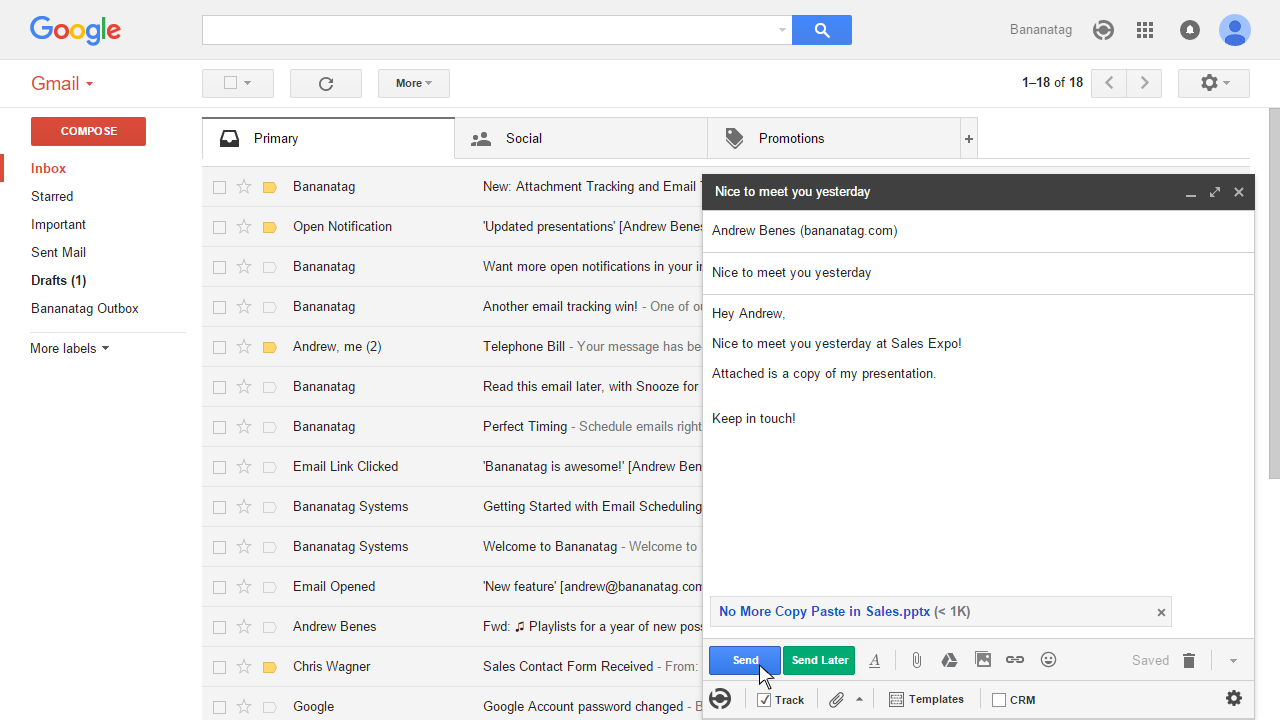Switch to the Social tab
This screenshot has width=1280, height=720.
(581, 139)
